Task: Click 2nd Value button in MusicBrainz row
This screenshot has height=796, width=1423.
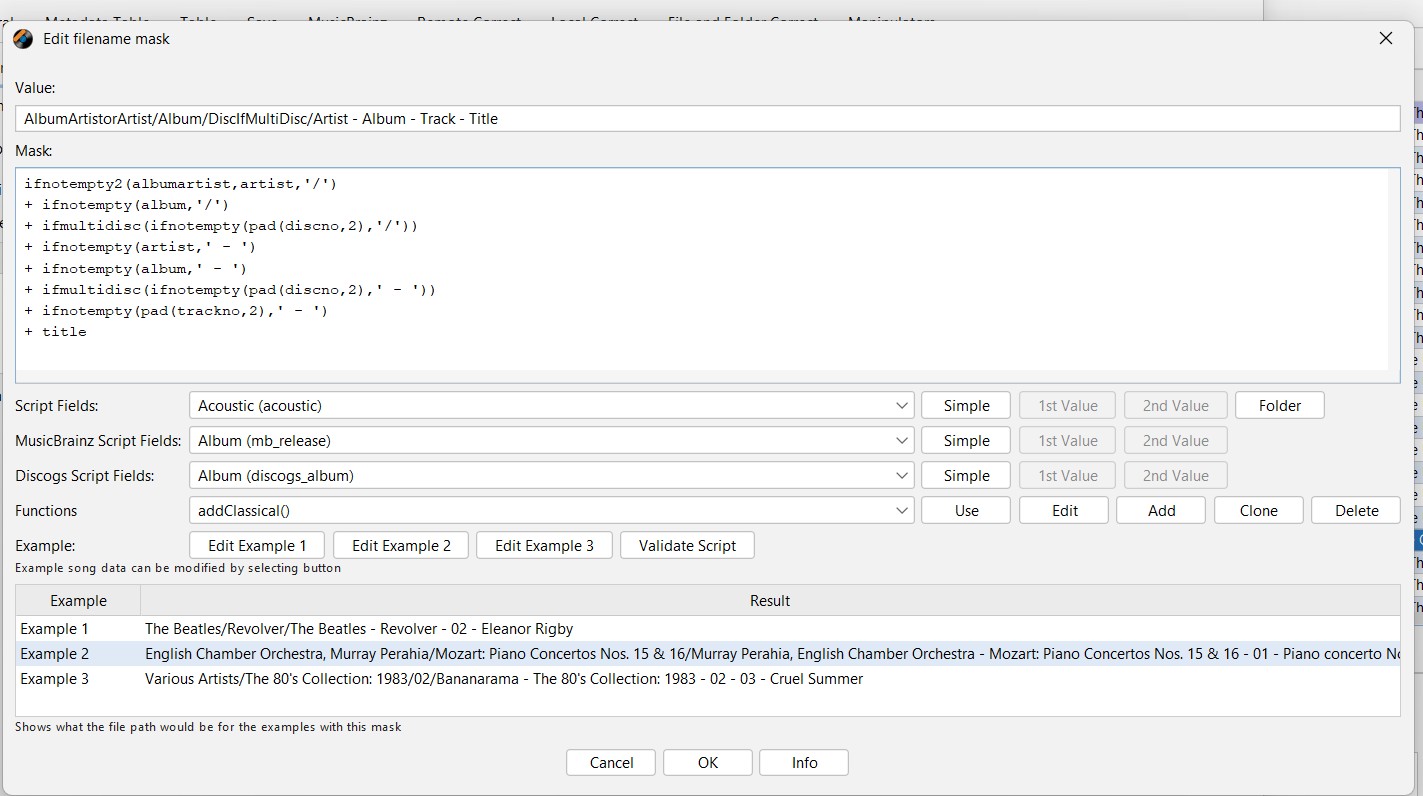Action: [1176, 440]
